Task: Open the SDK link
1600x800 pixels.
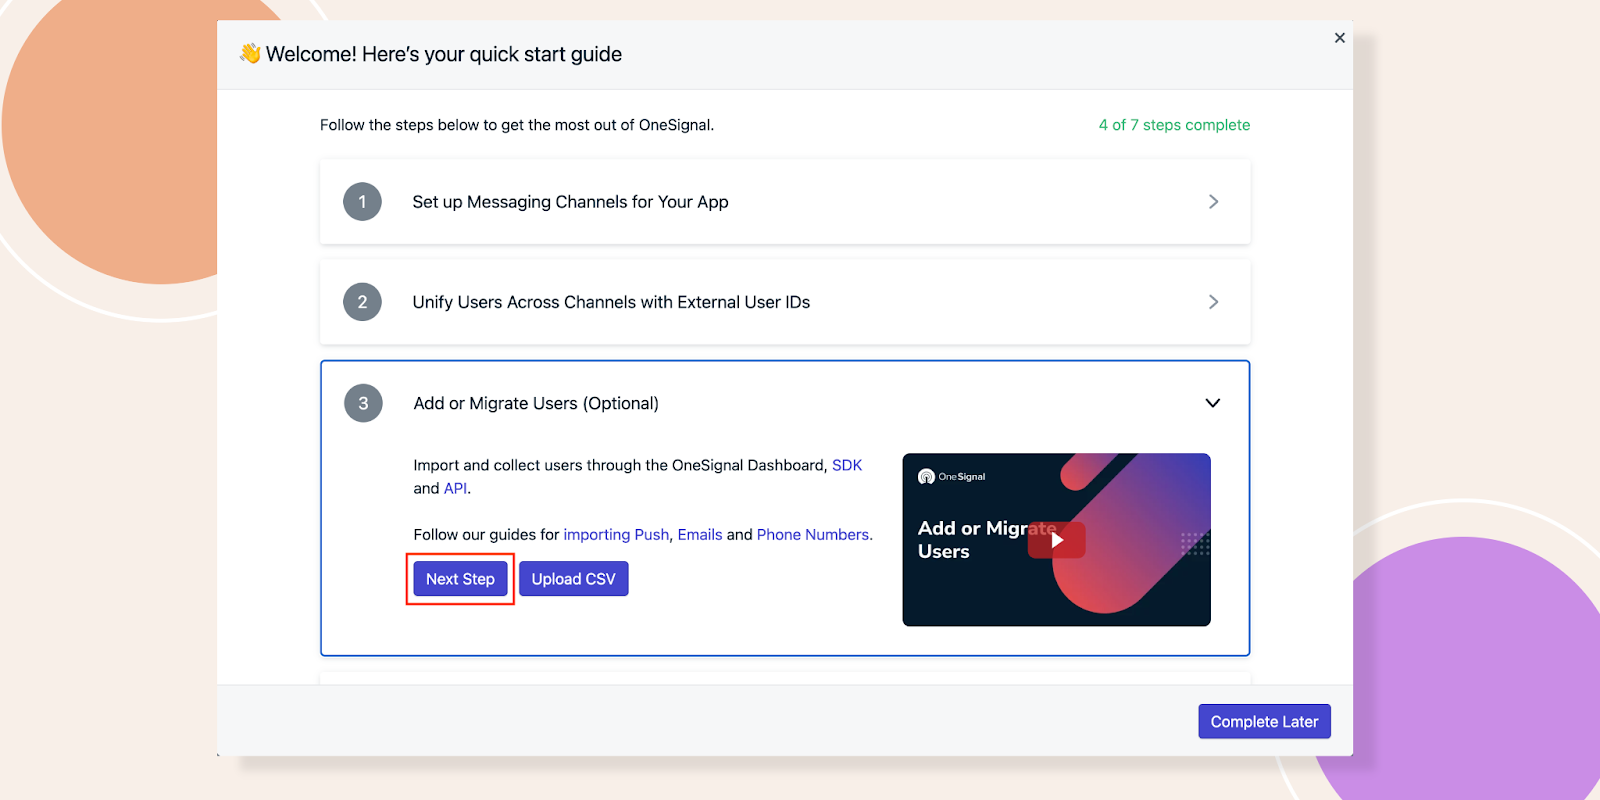Action: (846, 465)
